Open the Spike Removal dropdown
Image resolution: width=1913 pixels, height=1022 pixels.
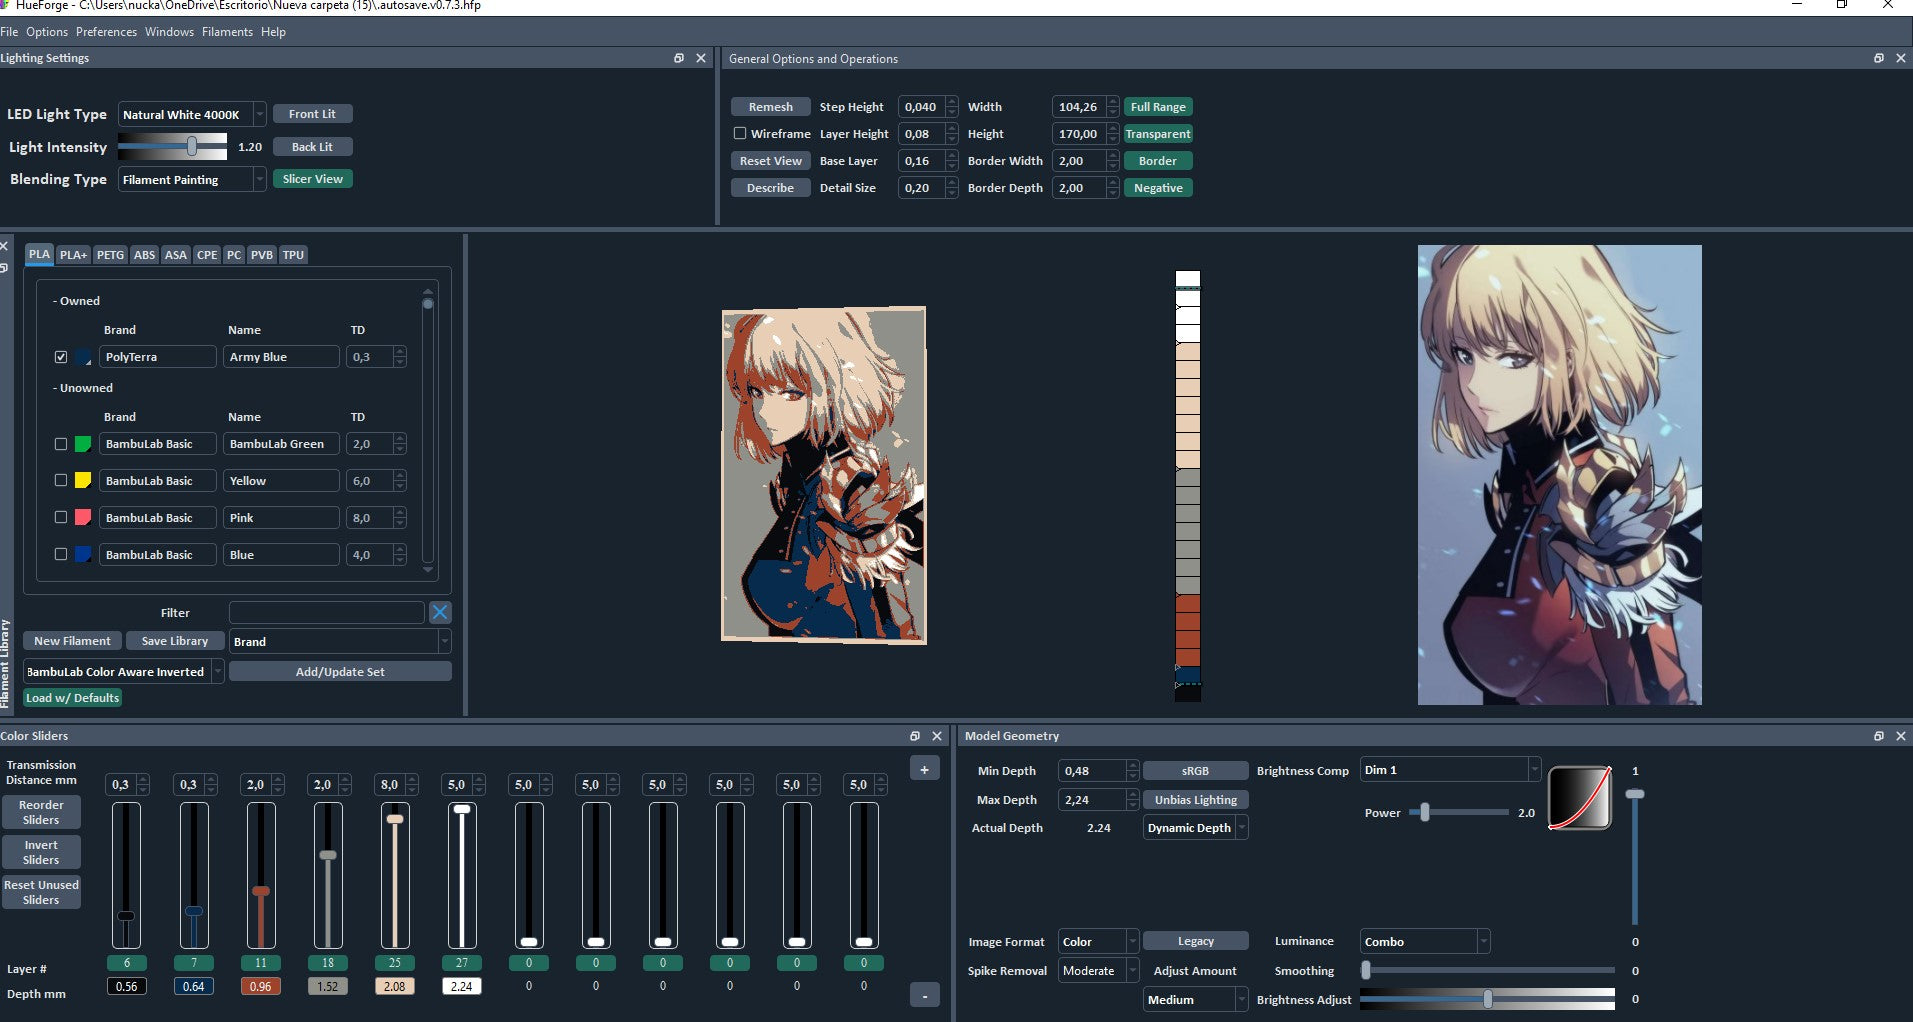[1098, 971]
